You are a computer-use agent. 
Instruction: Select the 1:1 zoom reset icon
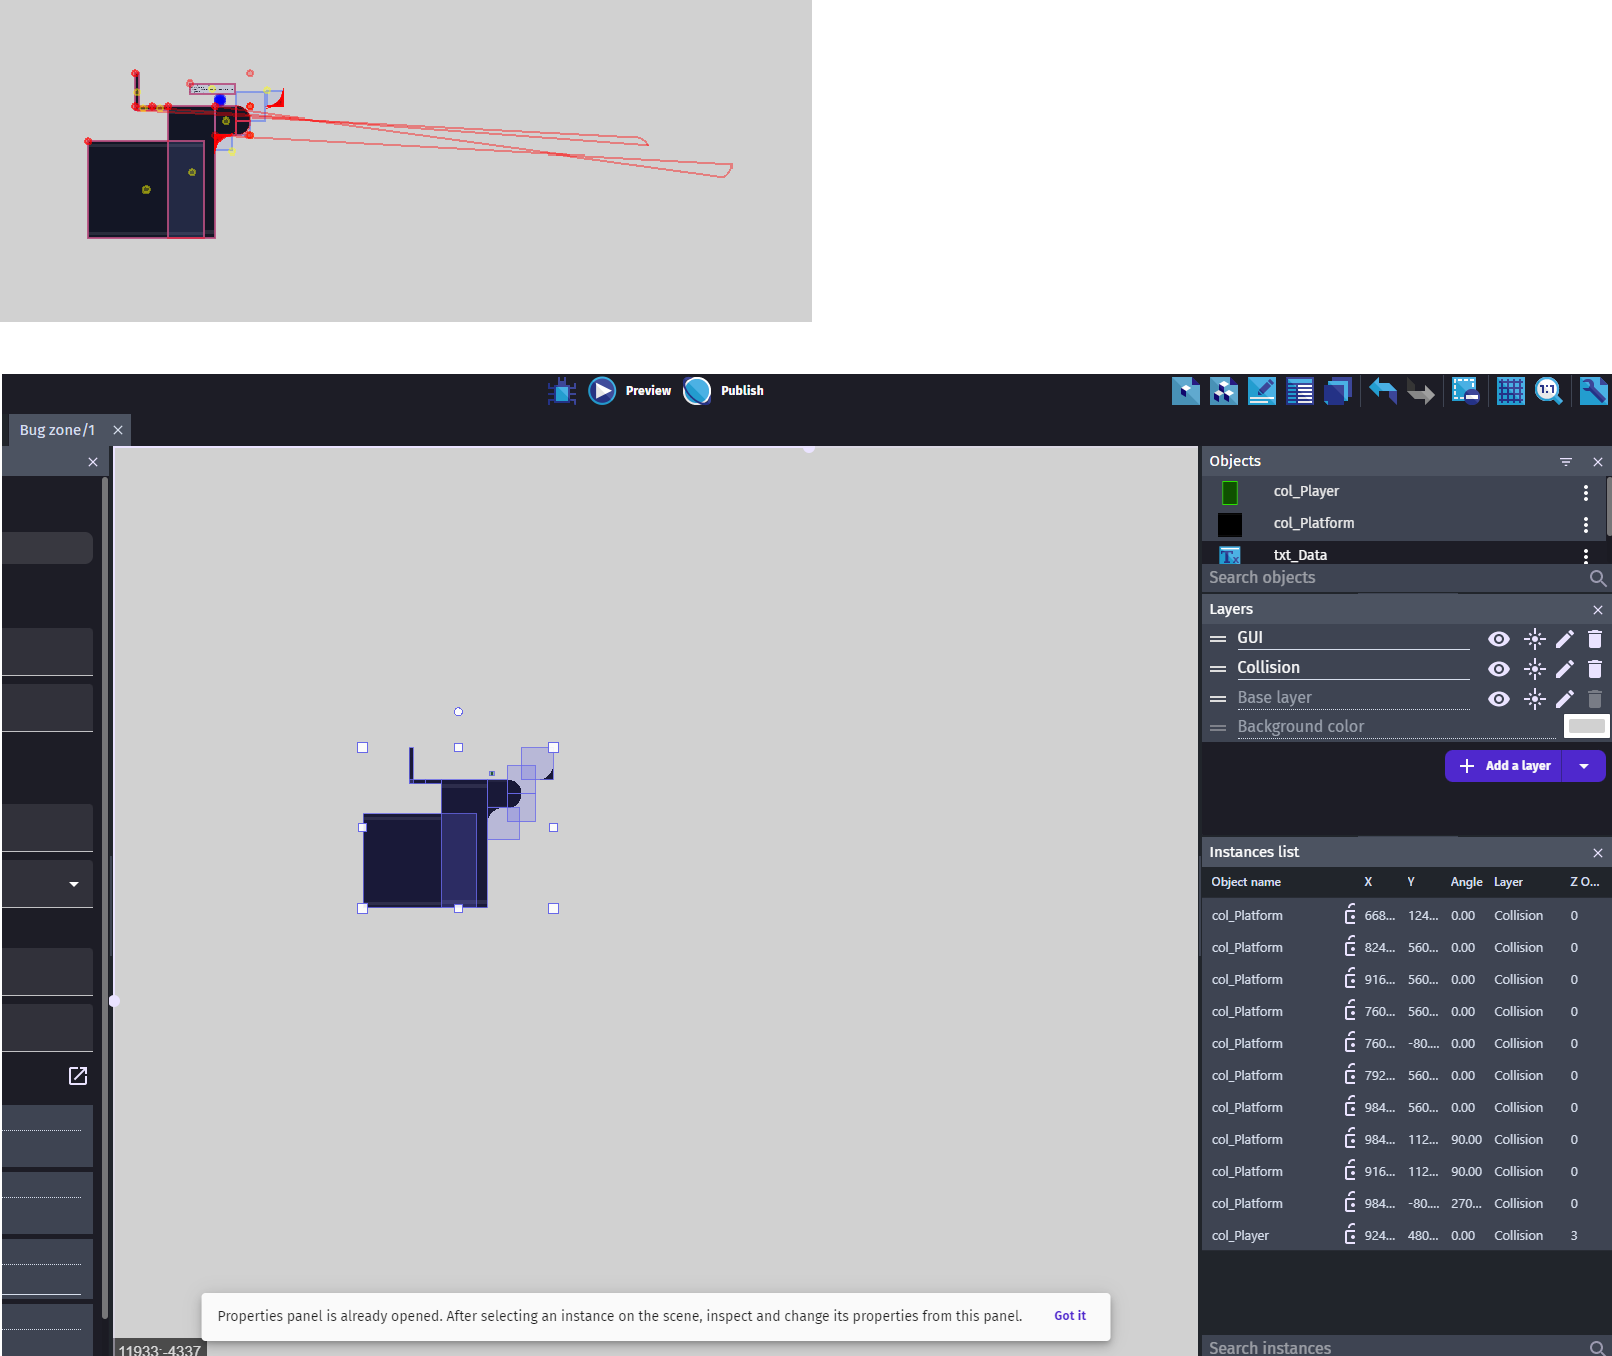coord(1549,391)
